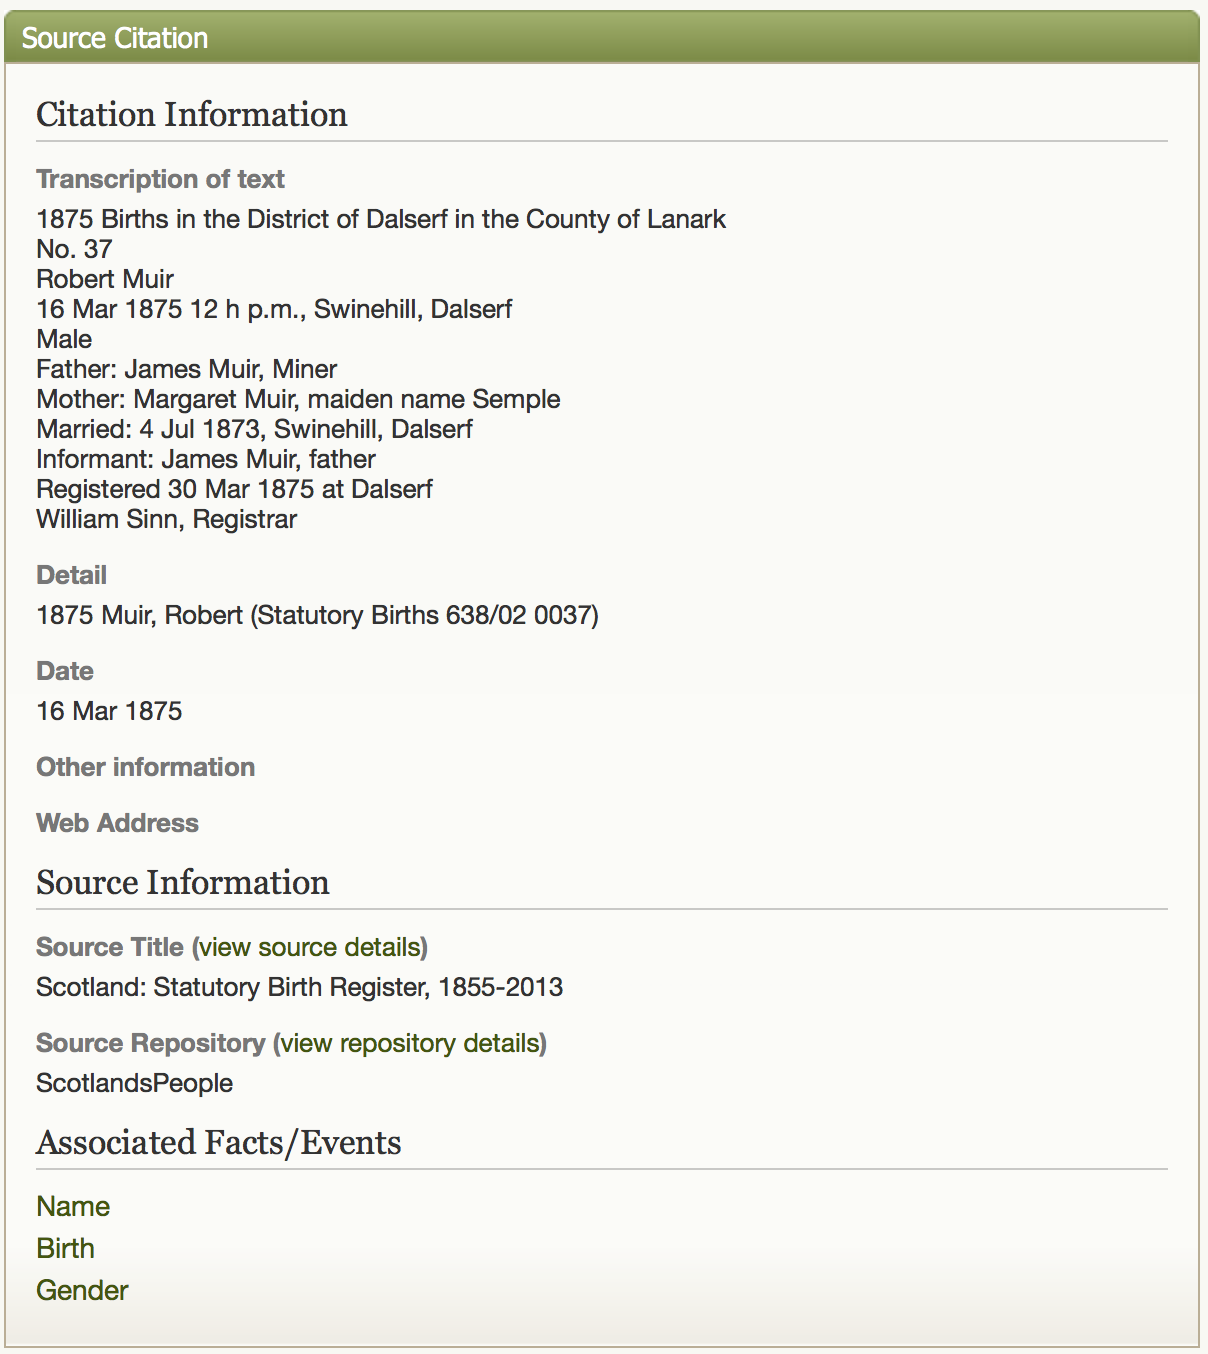Click the Scotland Statutory Birth Register title text

[299, 987]
